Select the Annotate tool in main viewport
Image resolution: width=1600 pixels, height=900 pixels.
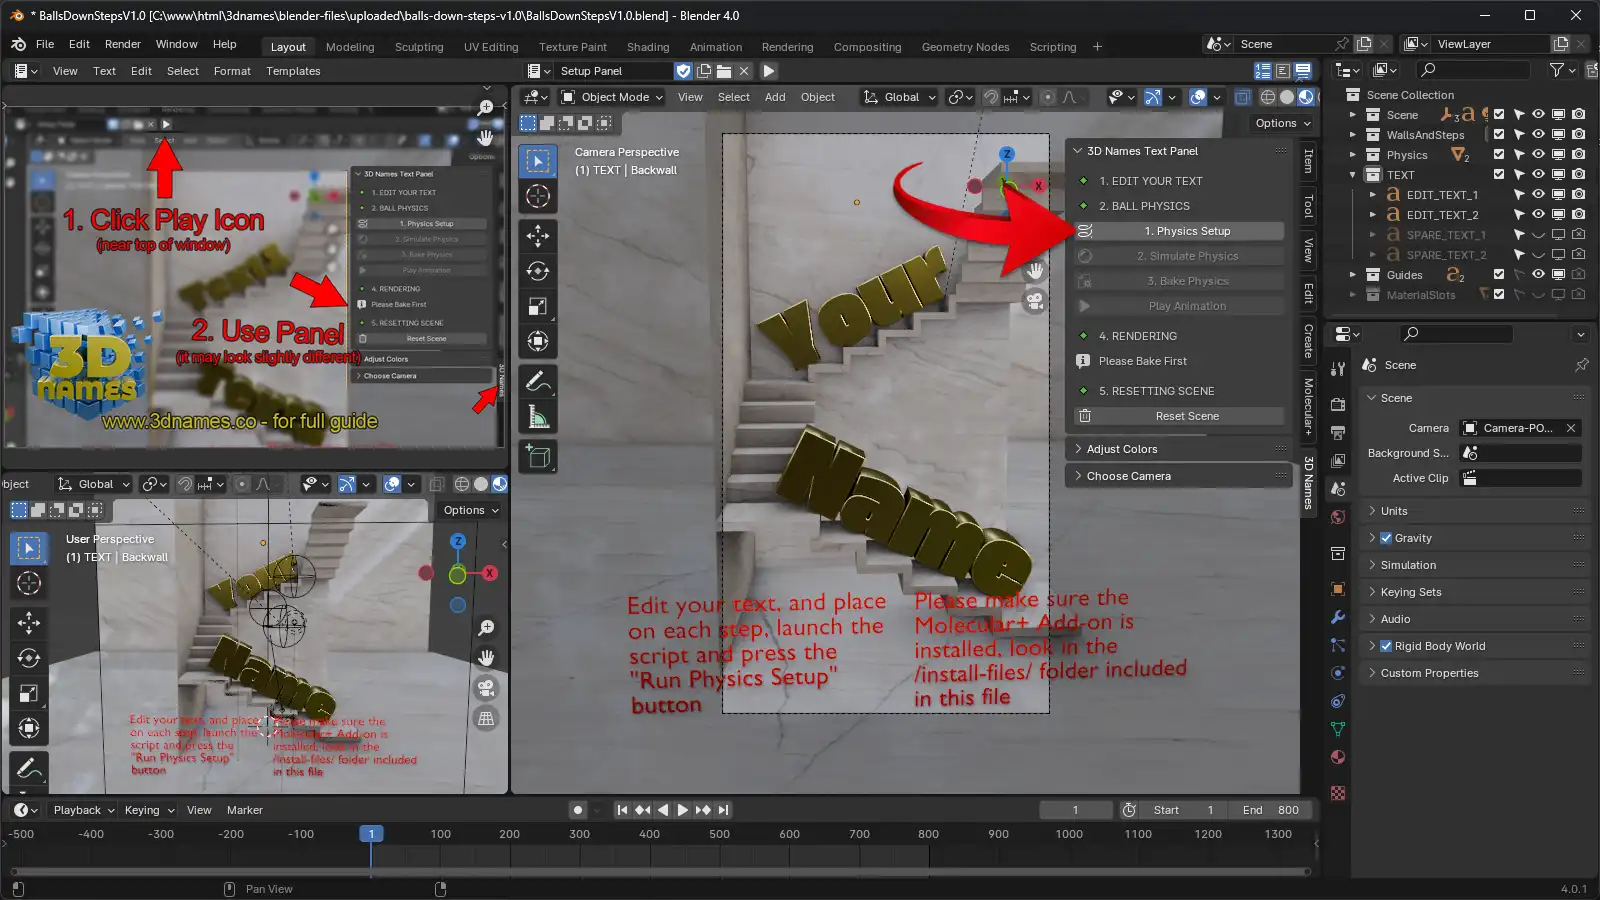click(538, 382)
